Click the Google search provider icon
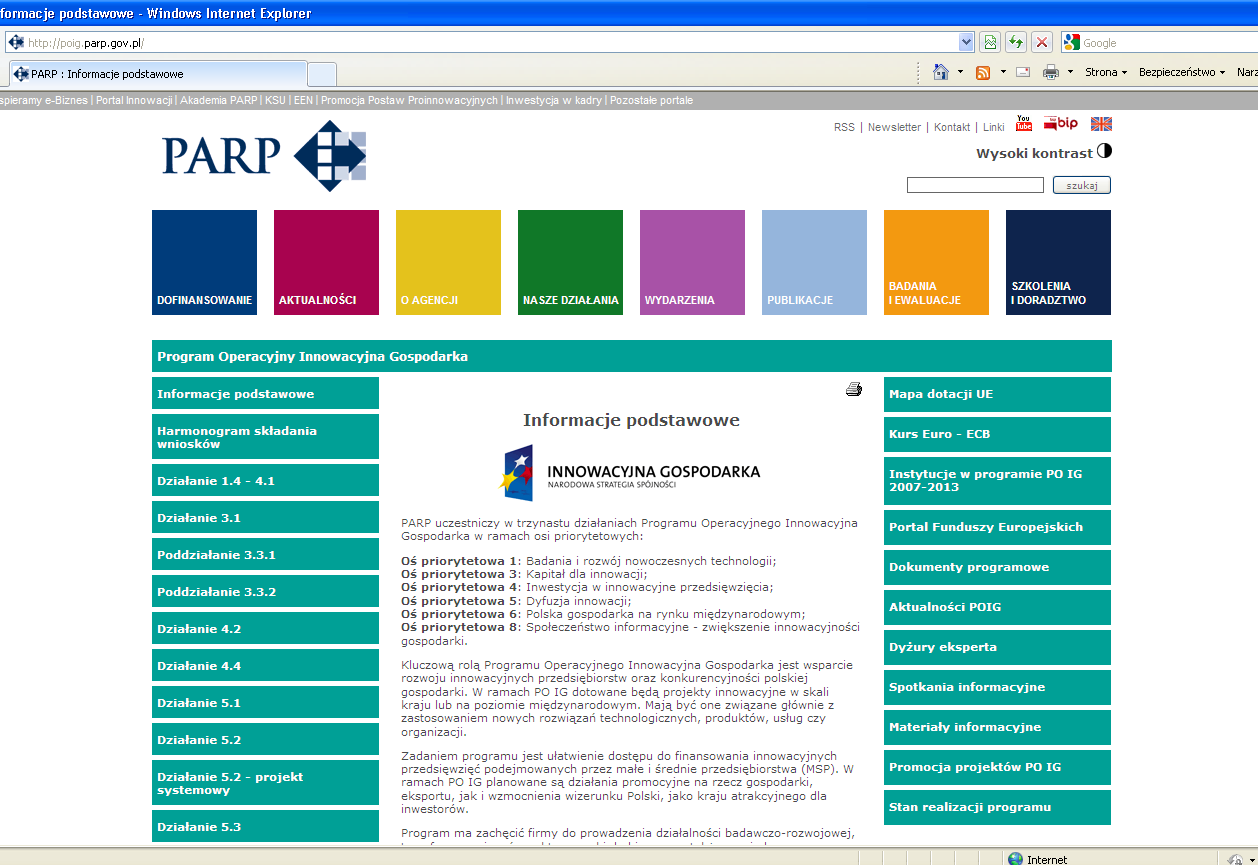 1072,42
